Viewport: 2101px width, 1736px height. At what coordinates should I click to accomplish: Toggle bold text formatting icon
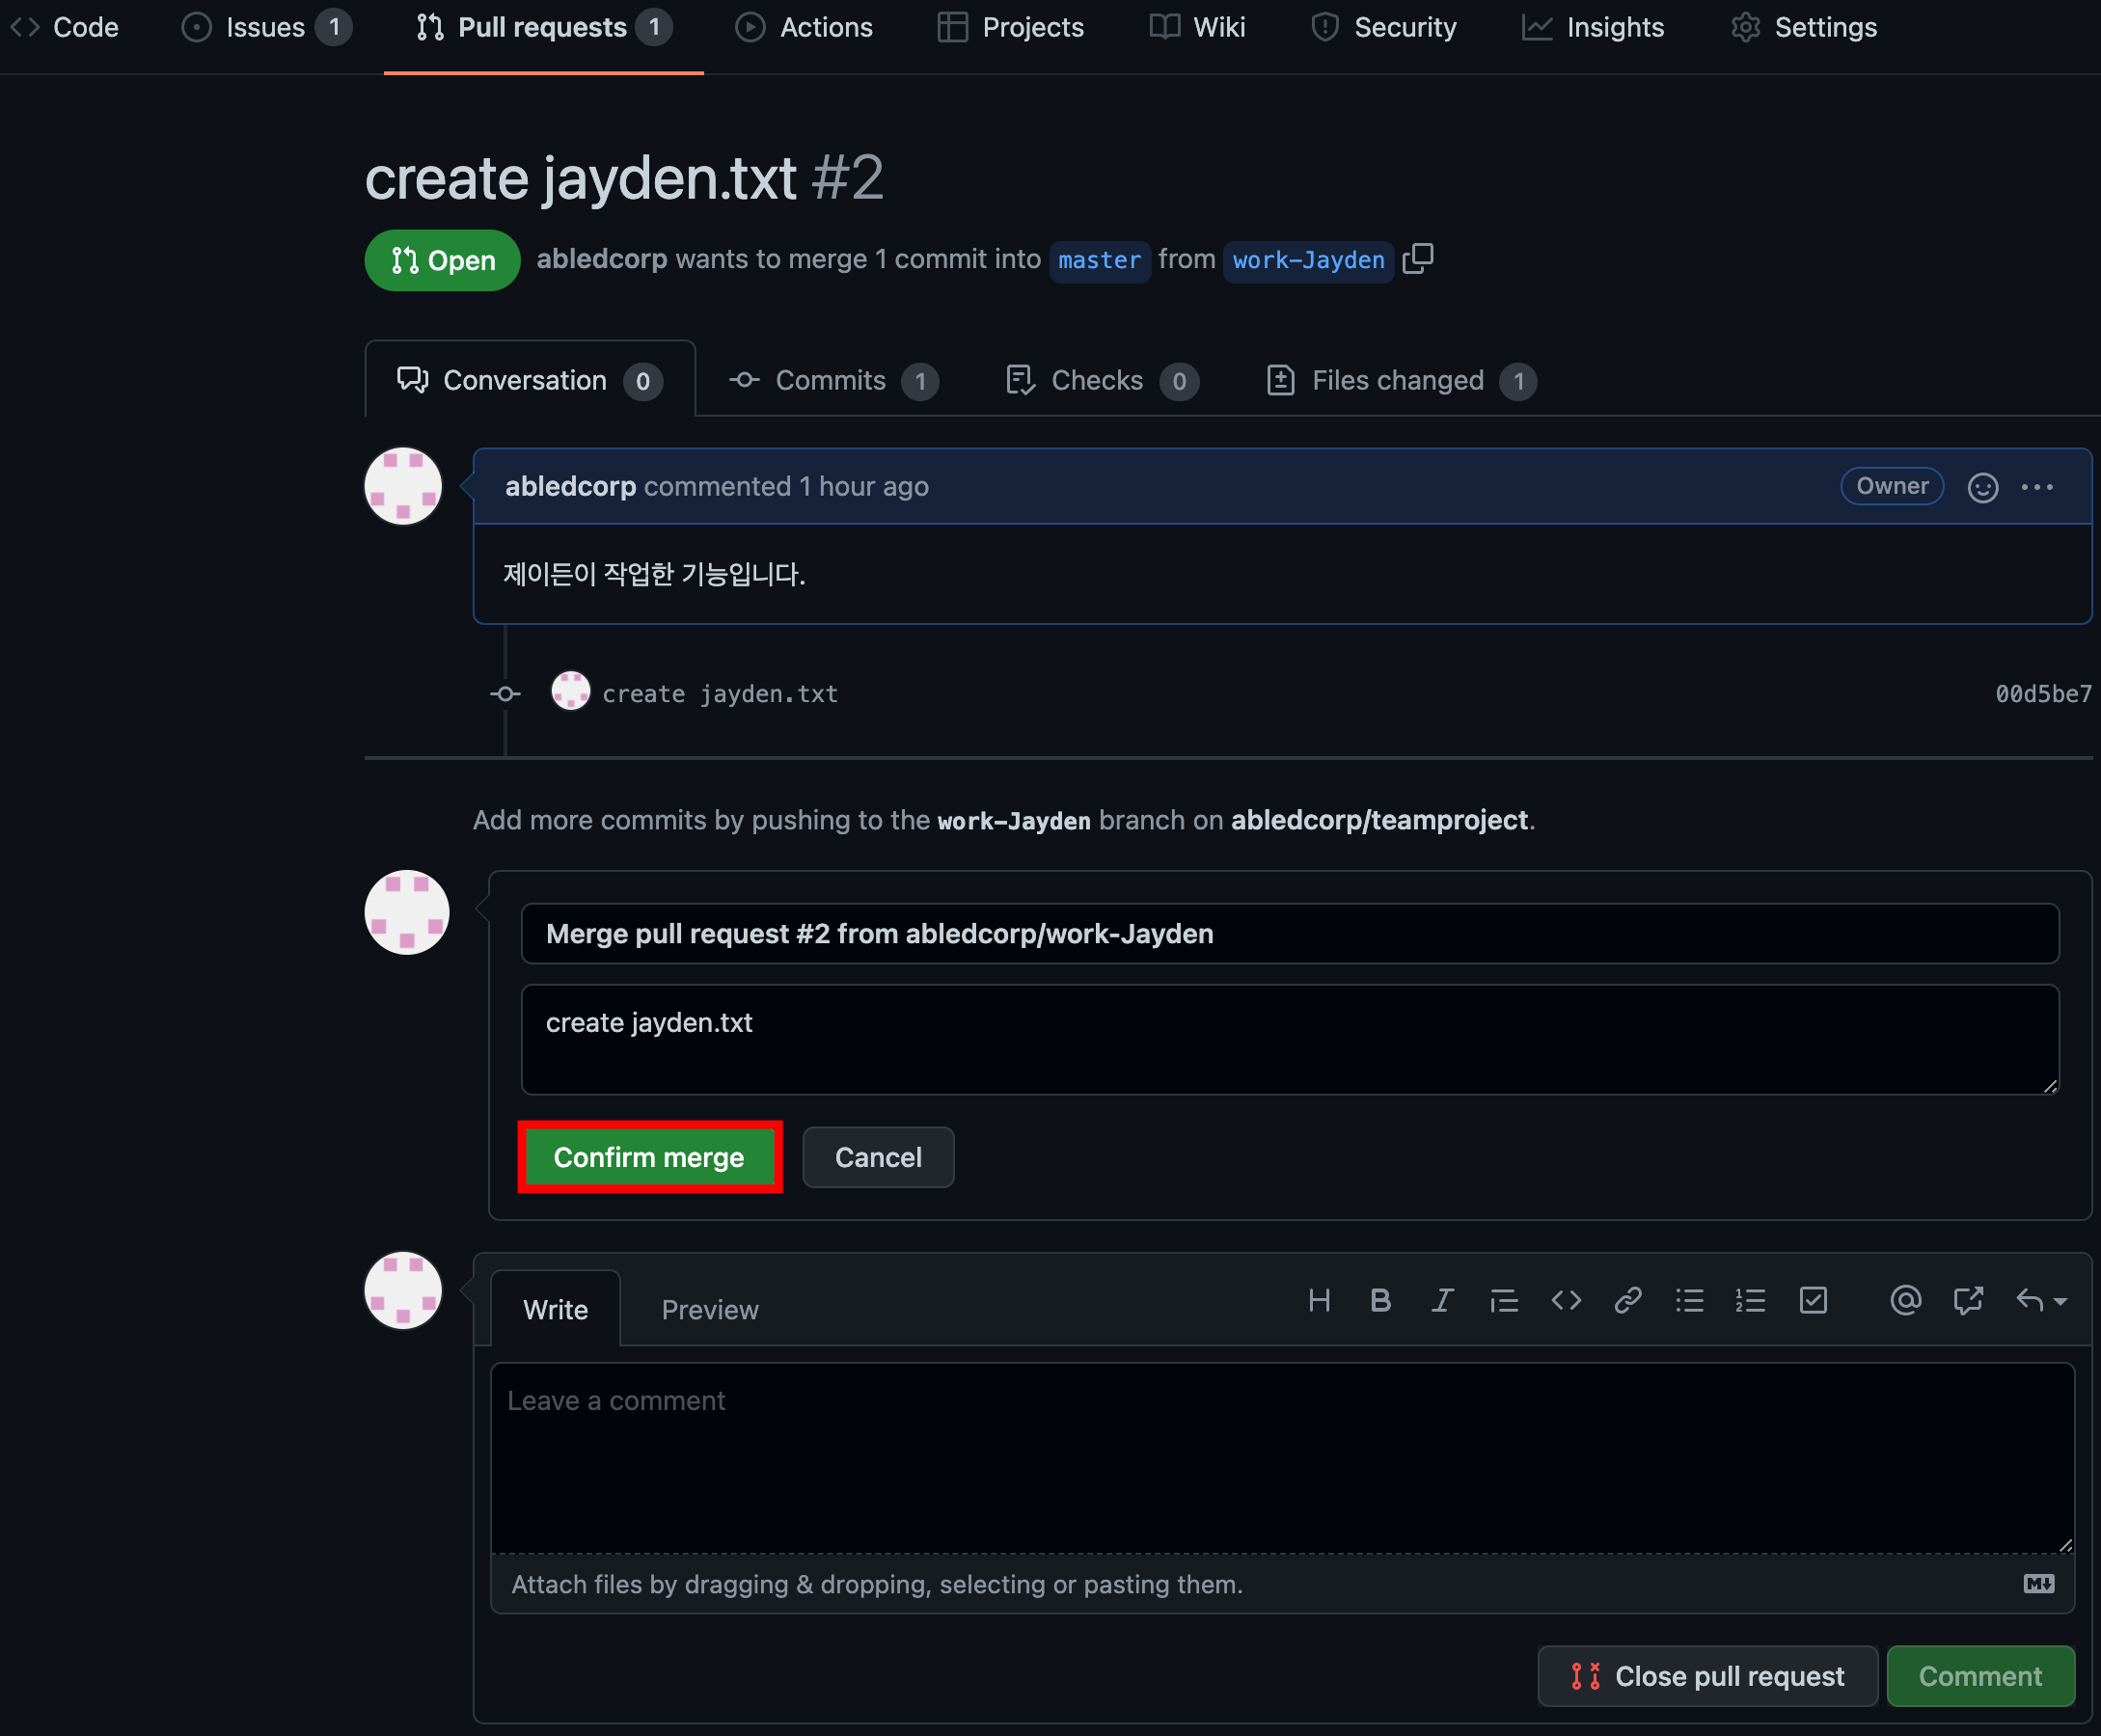coord(1380,1300)
